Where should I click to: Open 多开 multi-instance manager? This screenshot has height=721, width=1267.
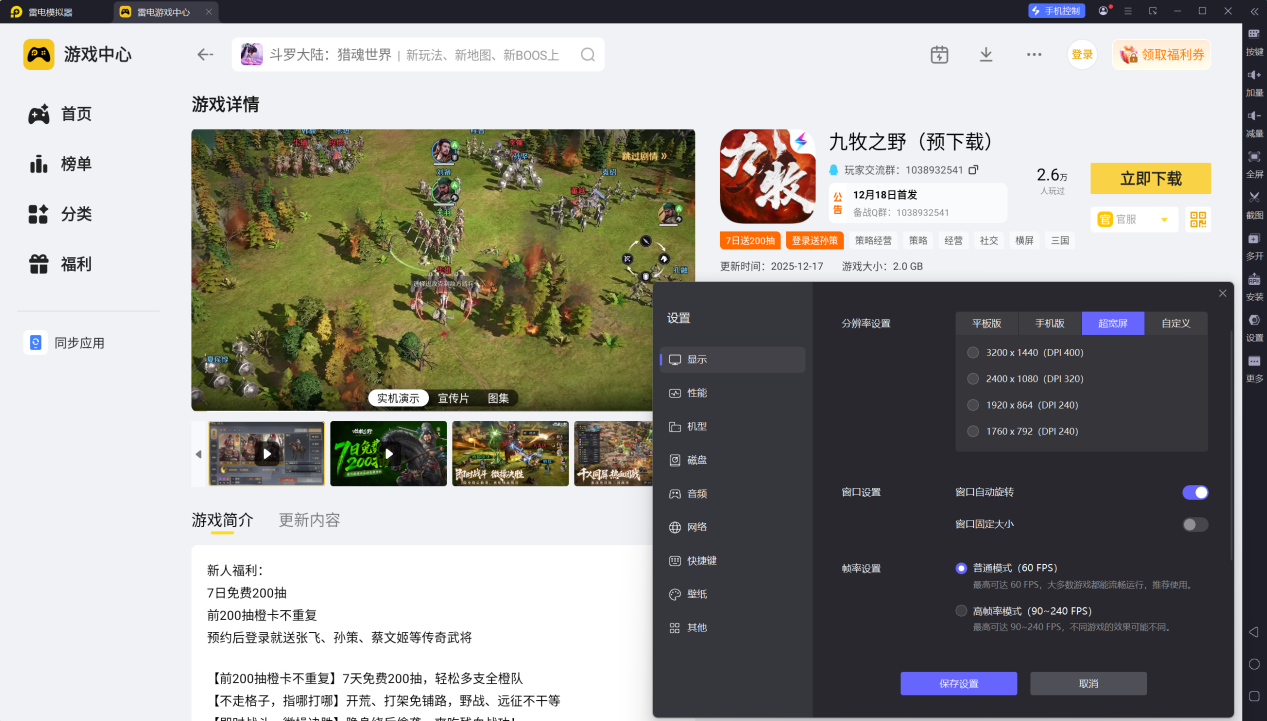tap(1254, 246)
